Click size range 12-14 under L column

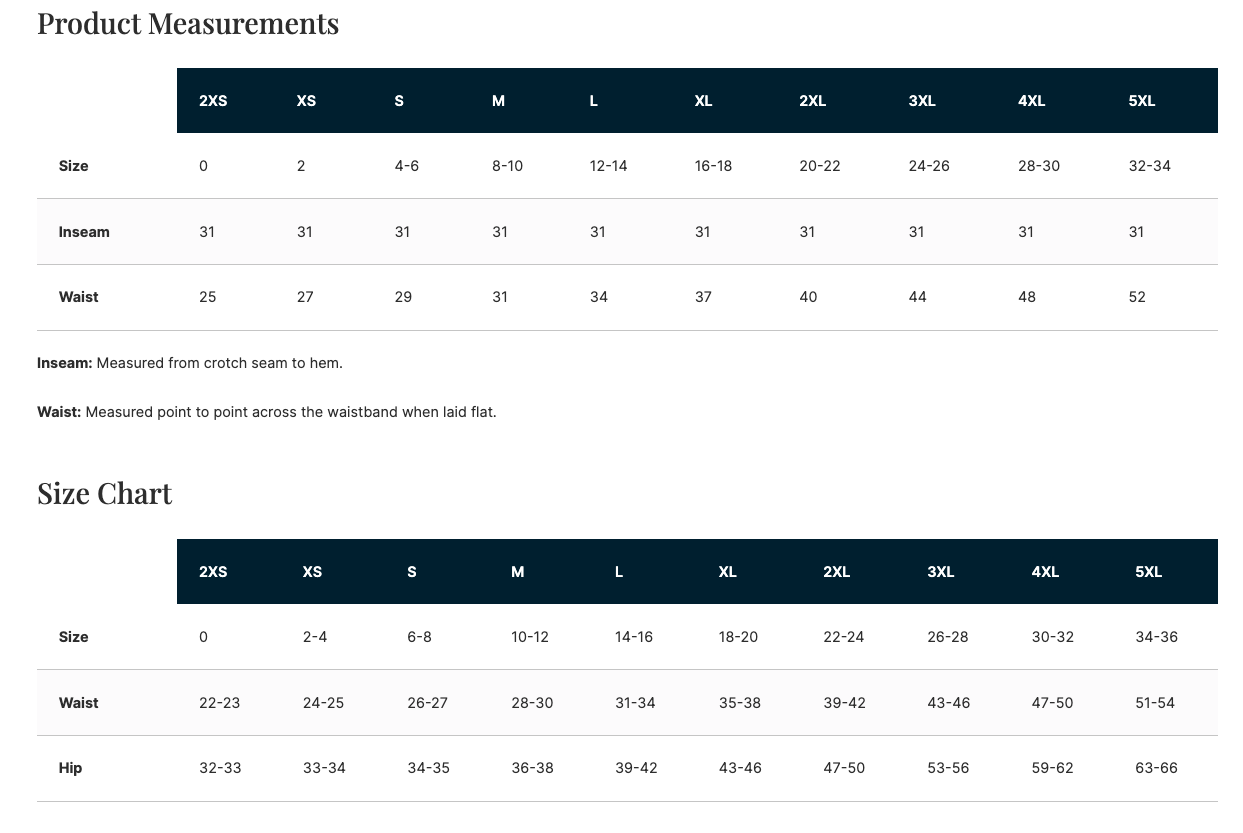click(x=608, y=166)
